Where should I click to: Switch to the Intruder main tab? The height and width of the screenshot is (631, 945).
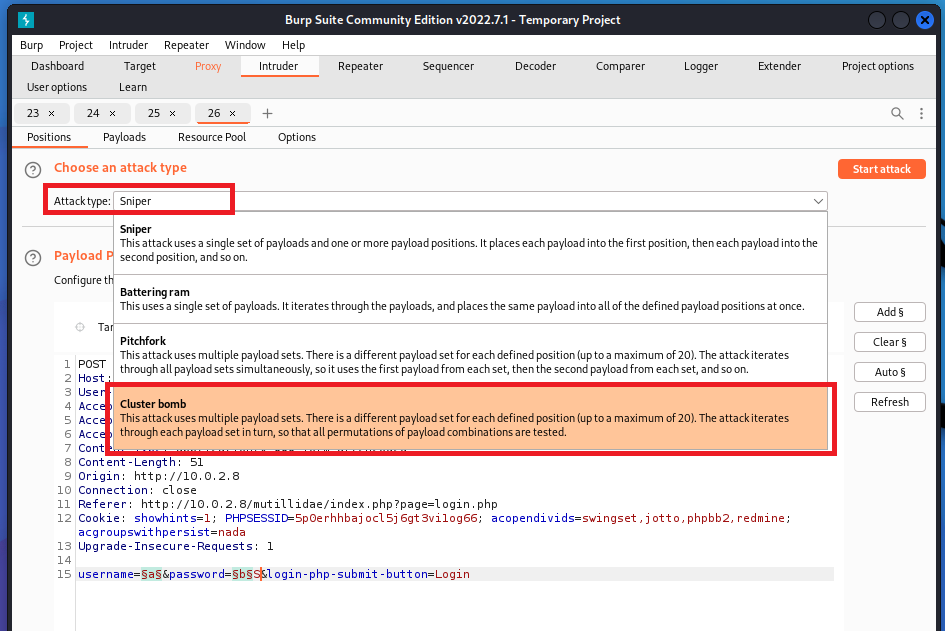[278, 66]
